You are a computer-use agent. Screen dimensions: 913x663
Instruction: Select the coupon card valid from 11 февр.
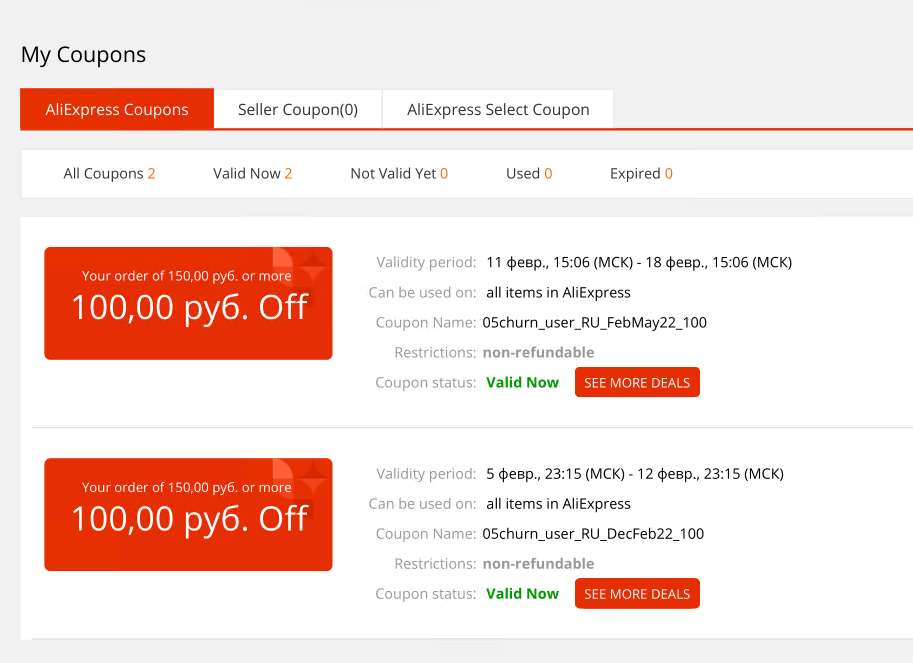(x=188, y=303)
